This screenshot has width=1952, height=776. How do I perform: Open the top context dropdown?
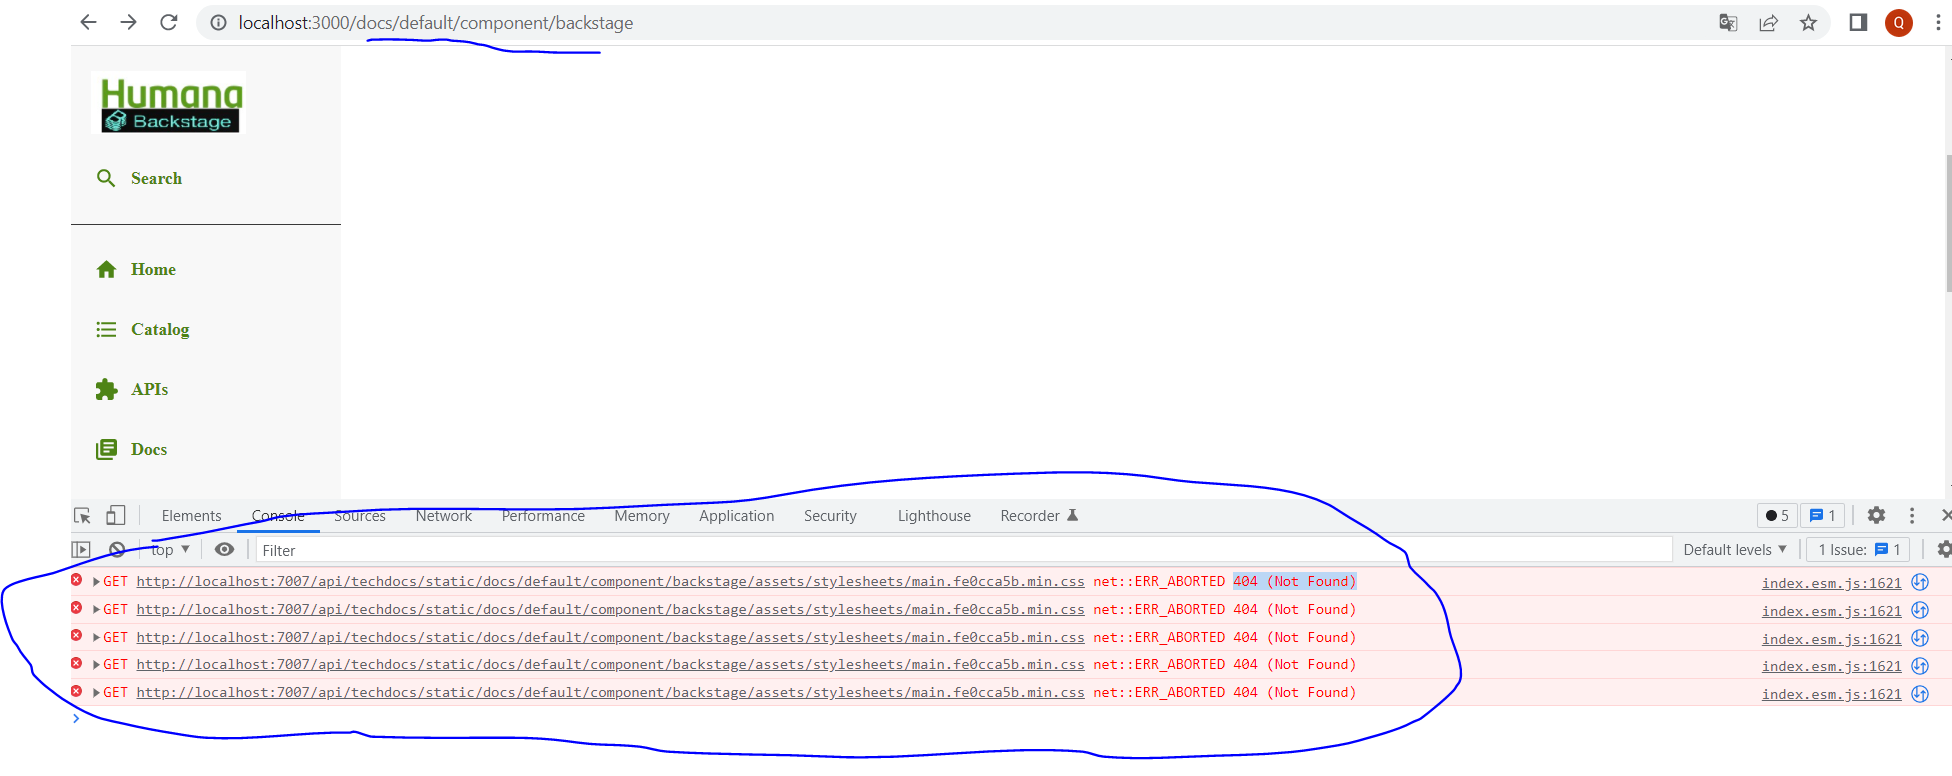point(170,549)
